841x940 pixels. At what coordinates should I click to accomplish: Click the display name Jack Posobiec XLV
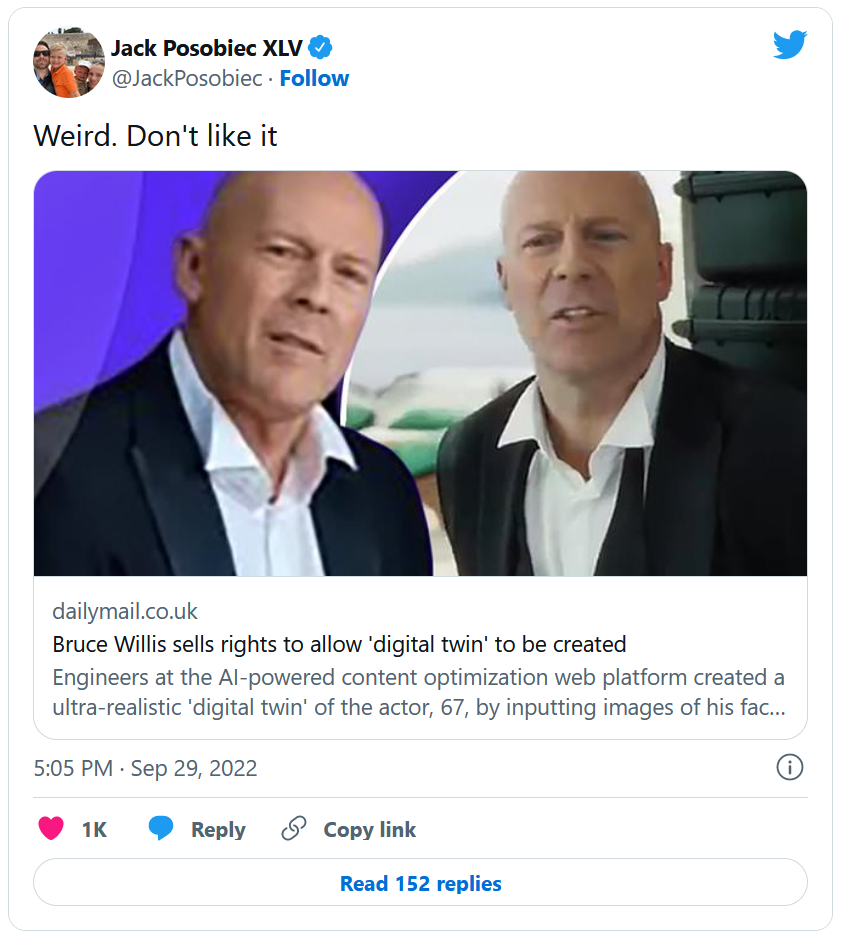click(206, 47)
